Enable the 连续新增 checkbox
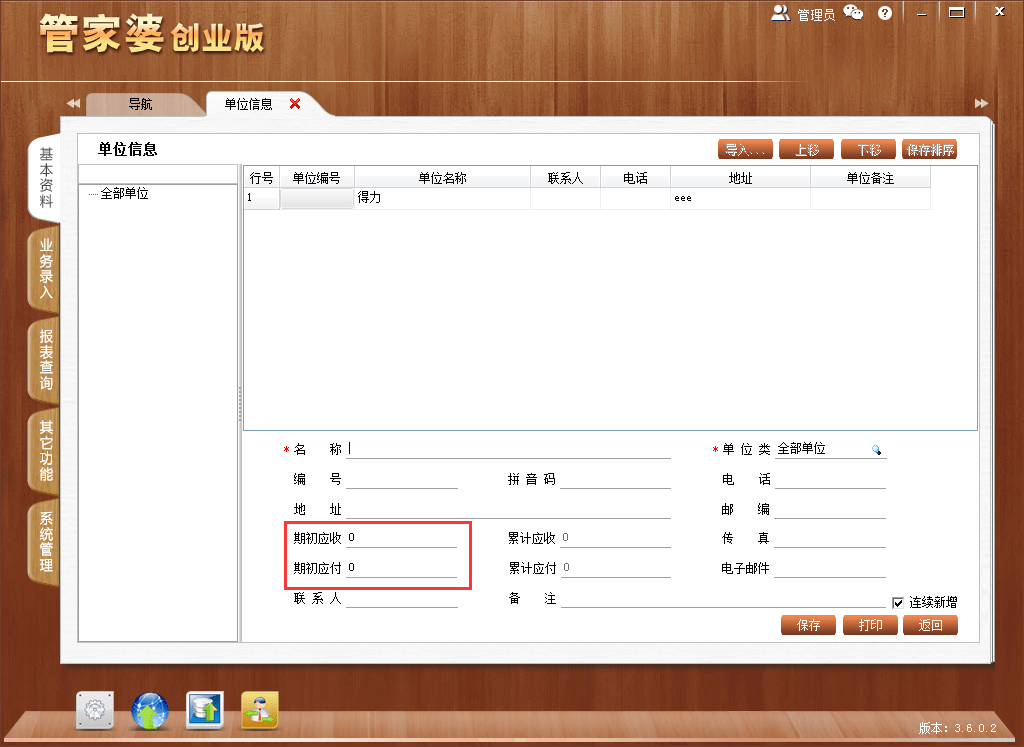1024x747 pixels. click(x=898, y=600)
